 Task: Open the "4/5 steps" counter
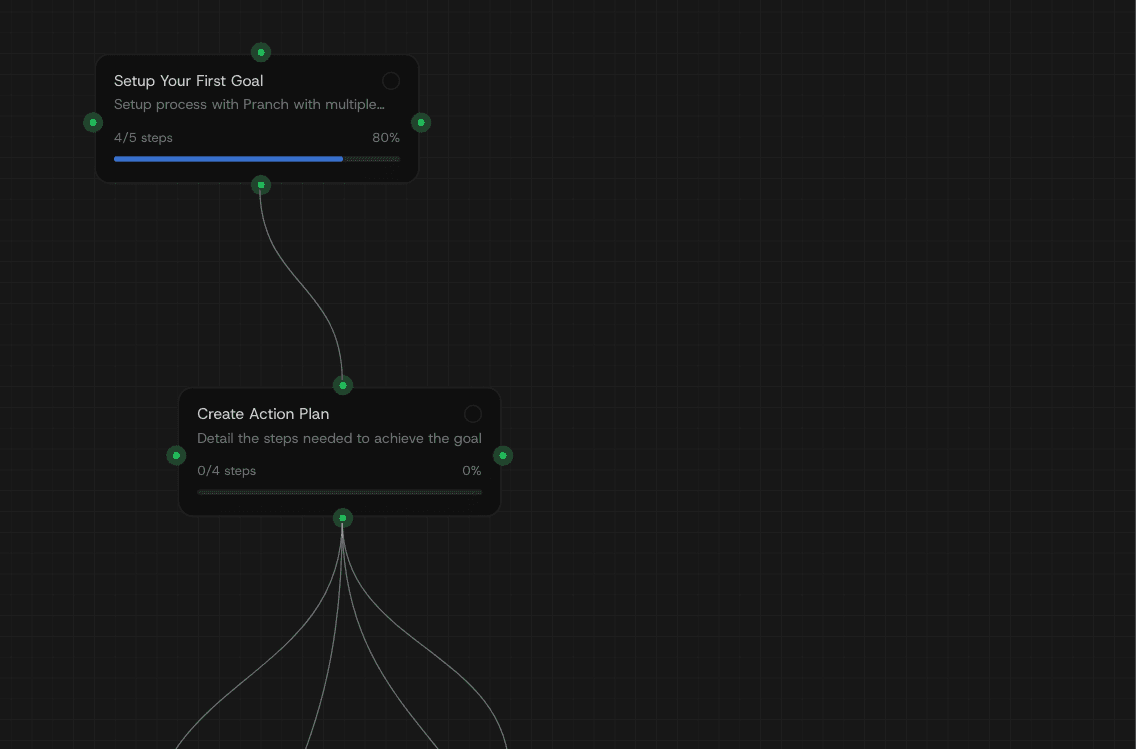coord(143,138)
